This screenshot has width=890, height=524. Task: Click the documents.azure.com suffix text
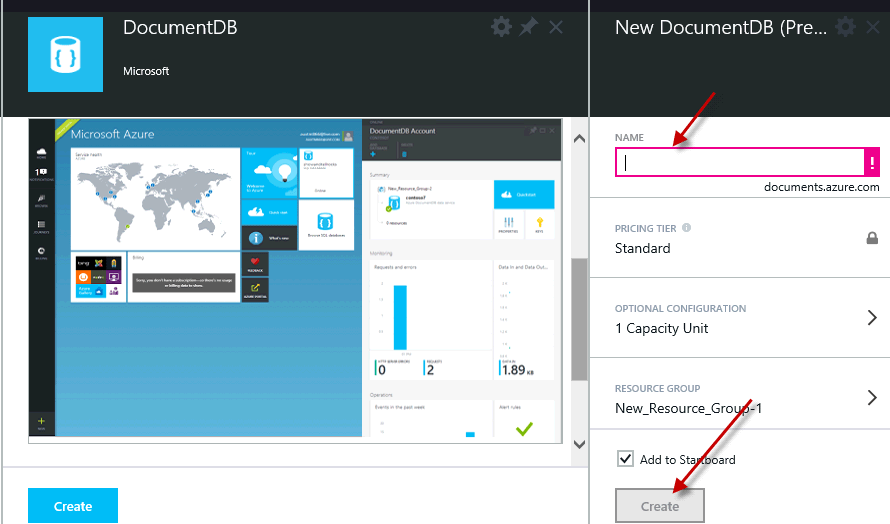pyautogui.click(x=821, y=187)
